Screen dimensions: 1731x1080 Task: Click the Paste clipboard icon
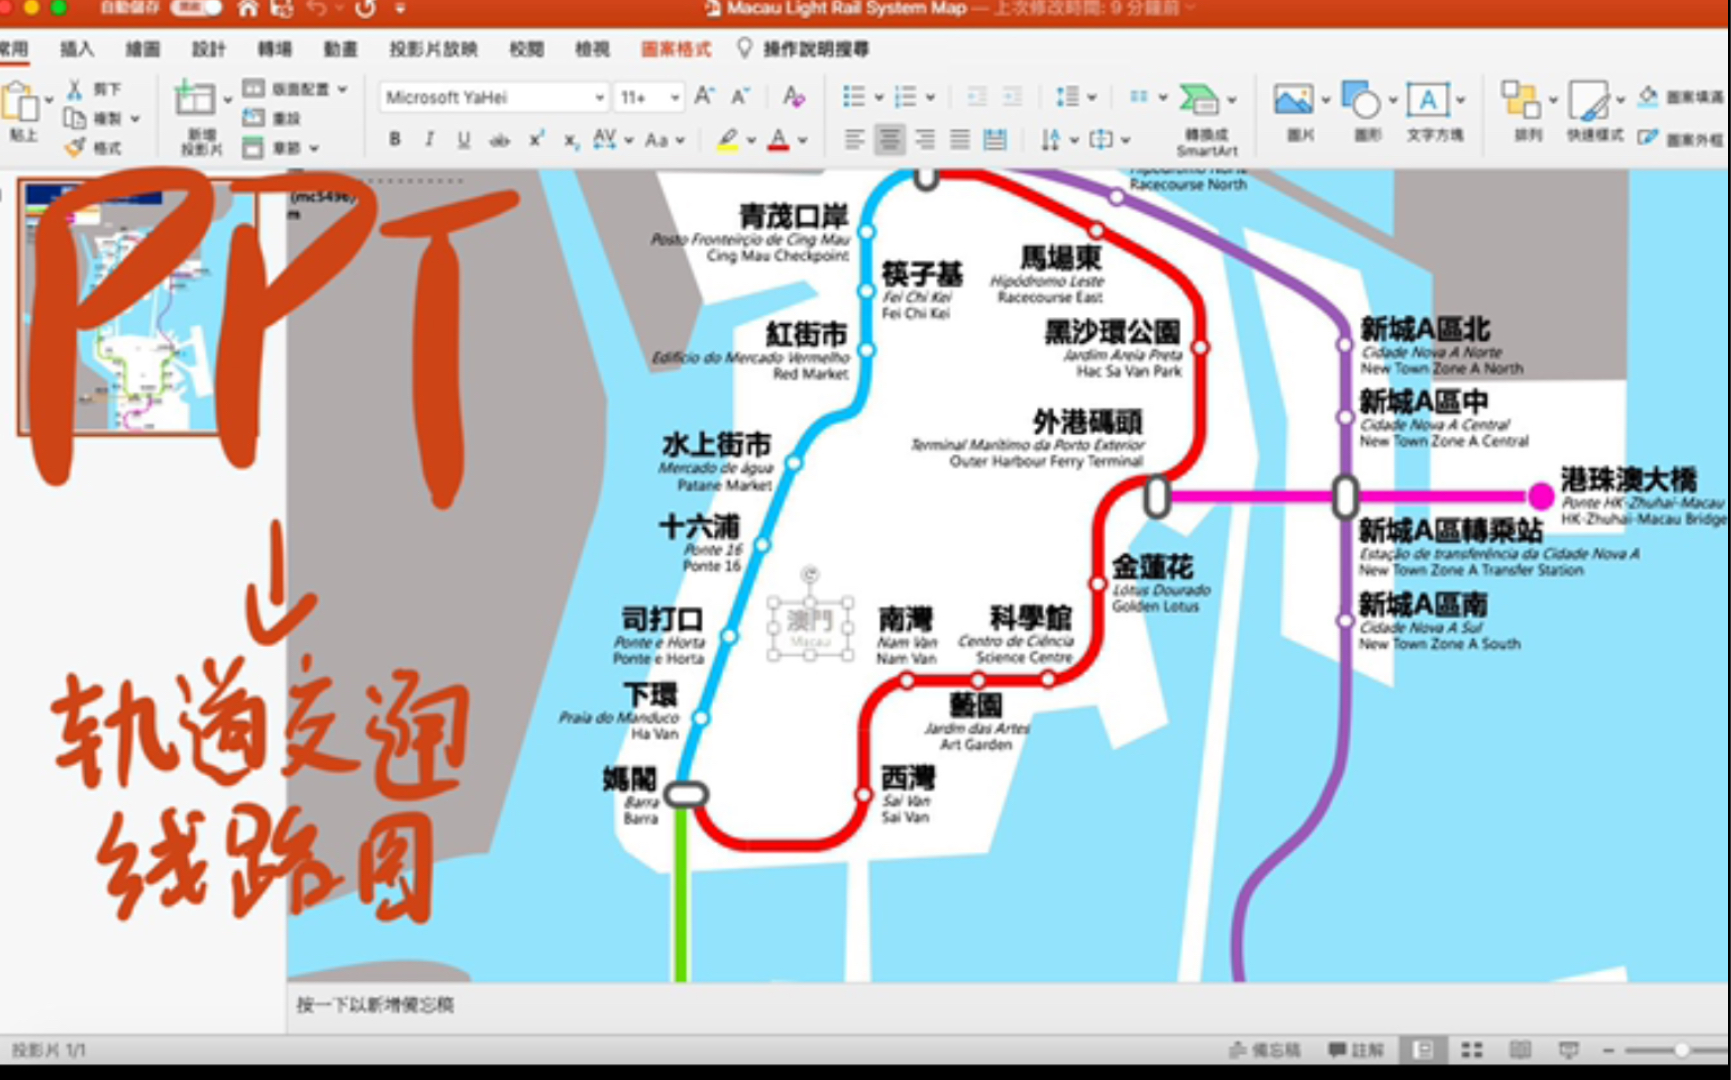coord(20,102)
